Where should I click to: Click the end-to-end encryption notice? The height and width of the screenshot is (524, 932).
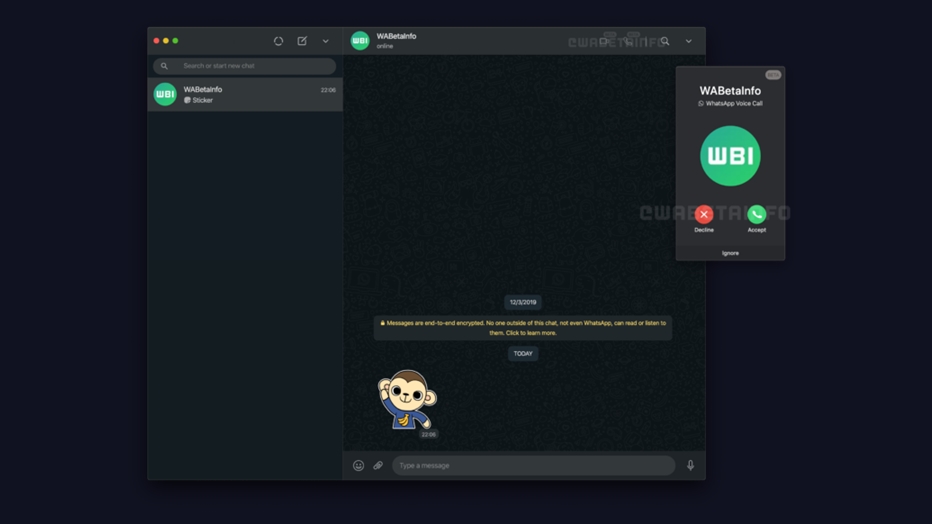pyautogui.click(x=523, y=328)
